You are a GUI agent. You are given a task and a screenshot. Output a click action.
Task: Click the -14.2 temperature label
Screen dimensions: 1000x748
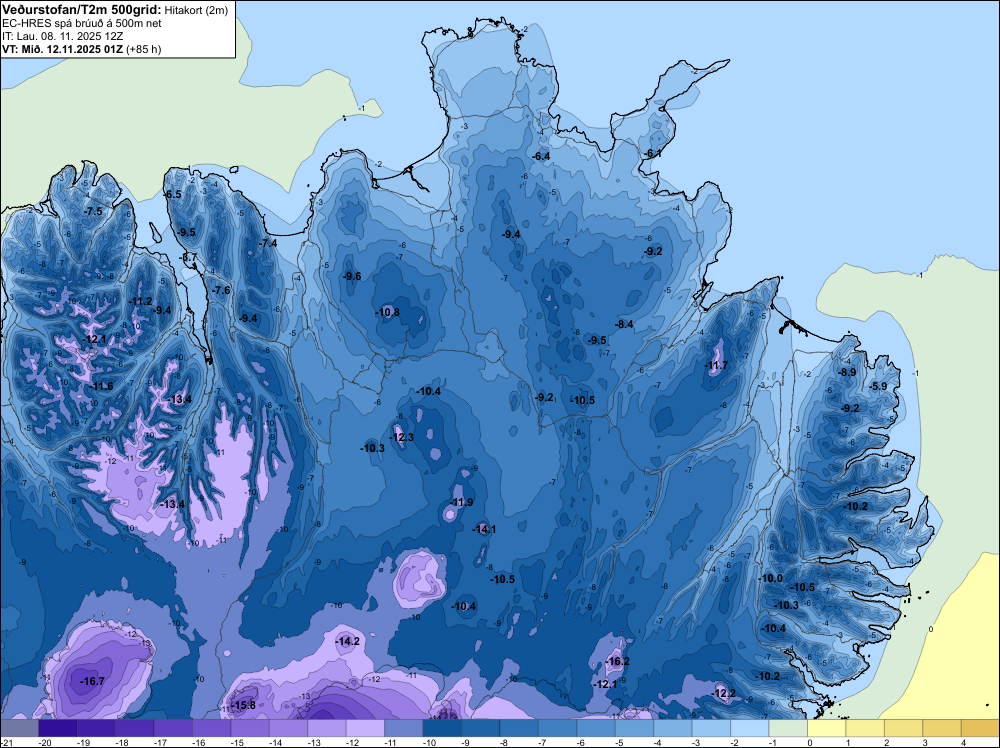[348, 642]
